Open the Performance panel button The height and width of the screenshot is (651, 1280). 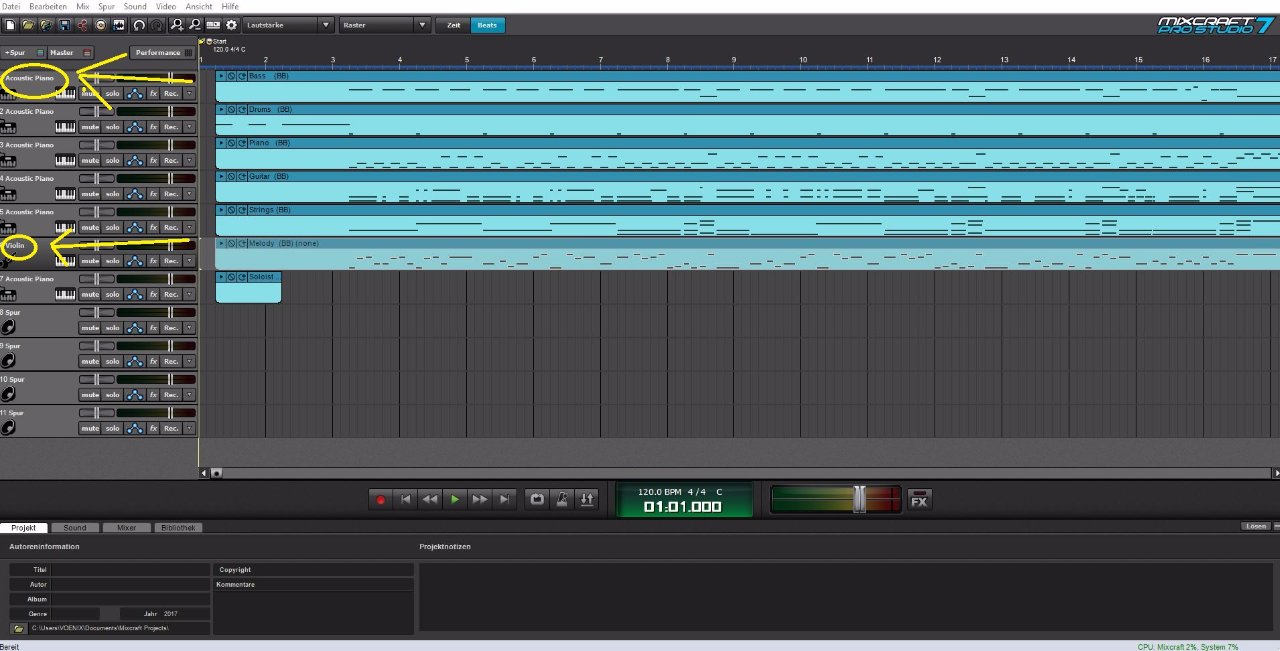[161, 52]
